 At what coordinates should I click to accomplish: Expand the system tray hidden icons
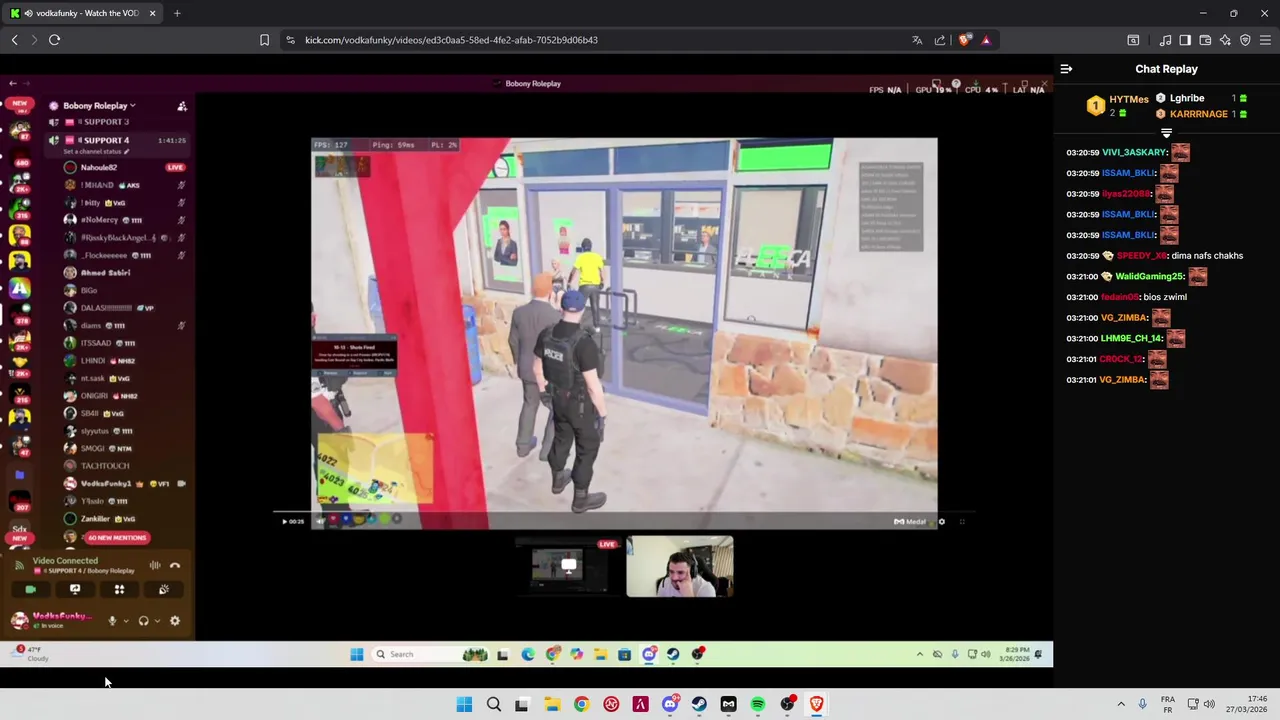tap(1121, 704)
